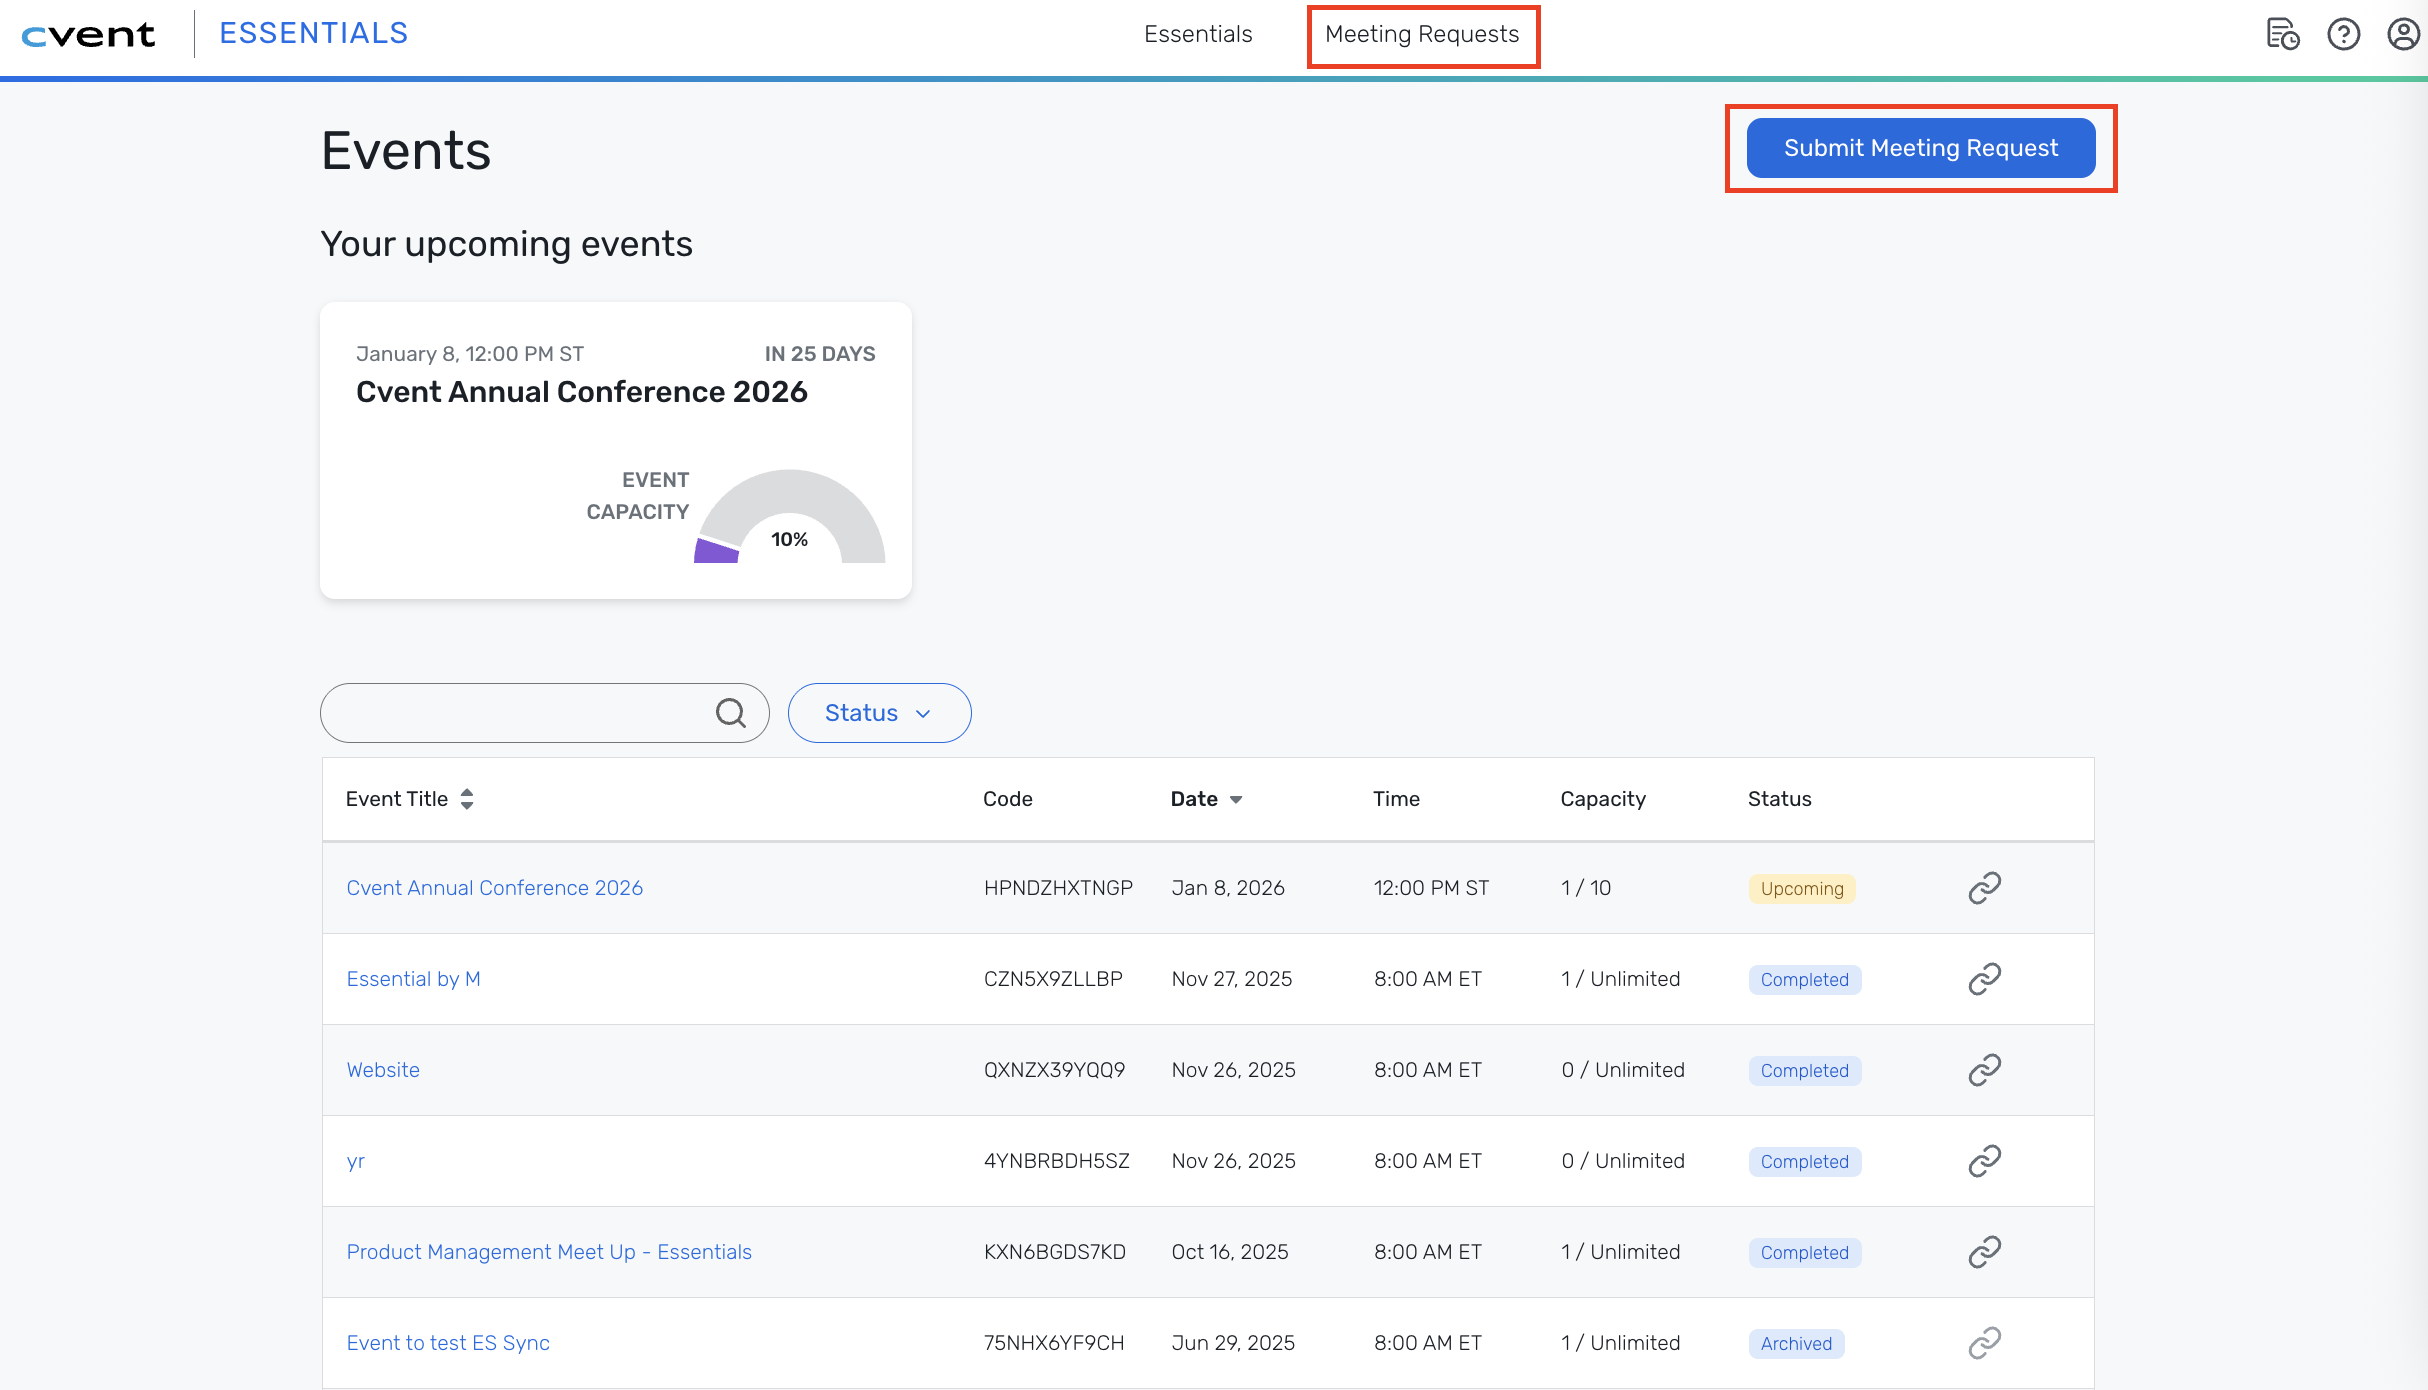
Task: Click the event capacity 10% gauge
Action: 789,522
